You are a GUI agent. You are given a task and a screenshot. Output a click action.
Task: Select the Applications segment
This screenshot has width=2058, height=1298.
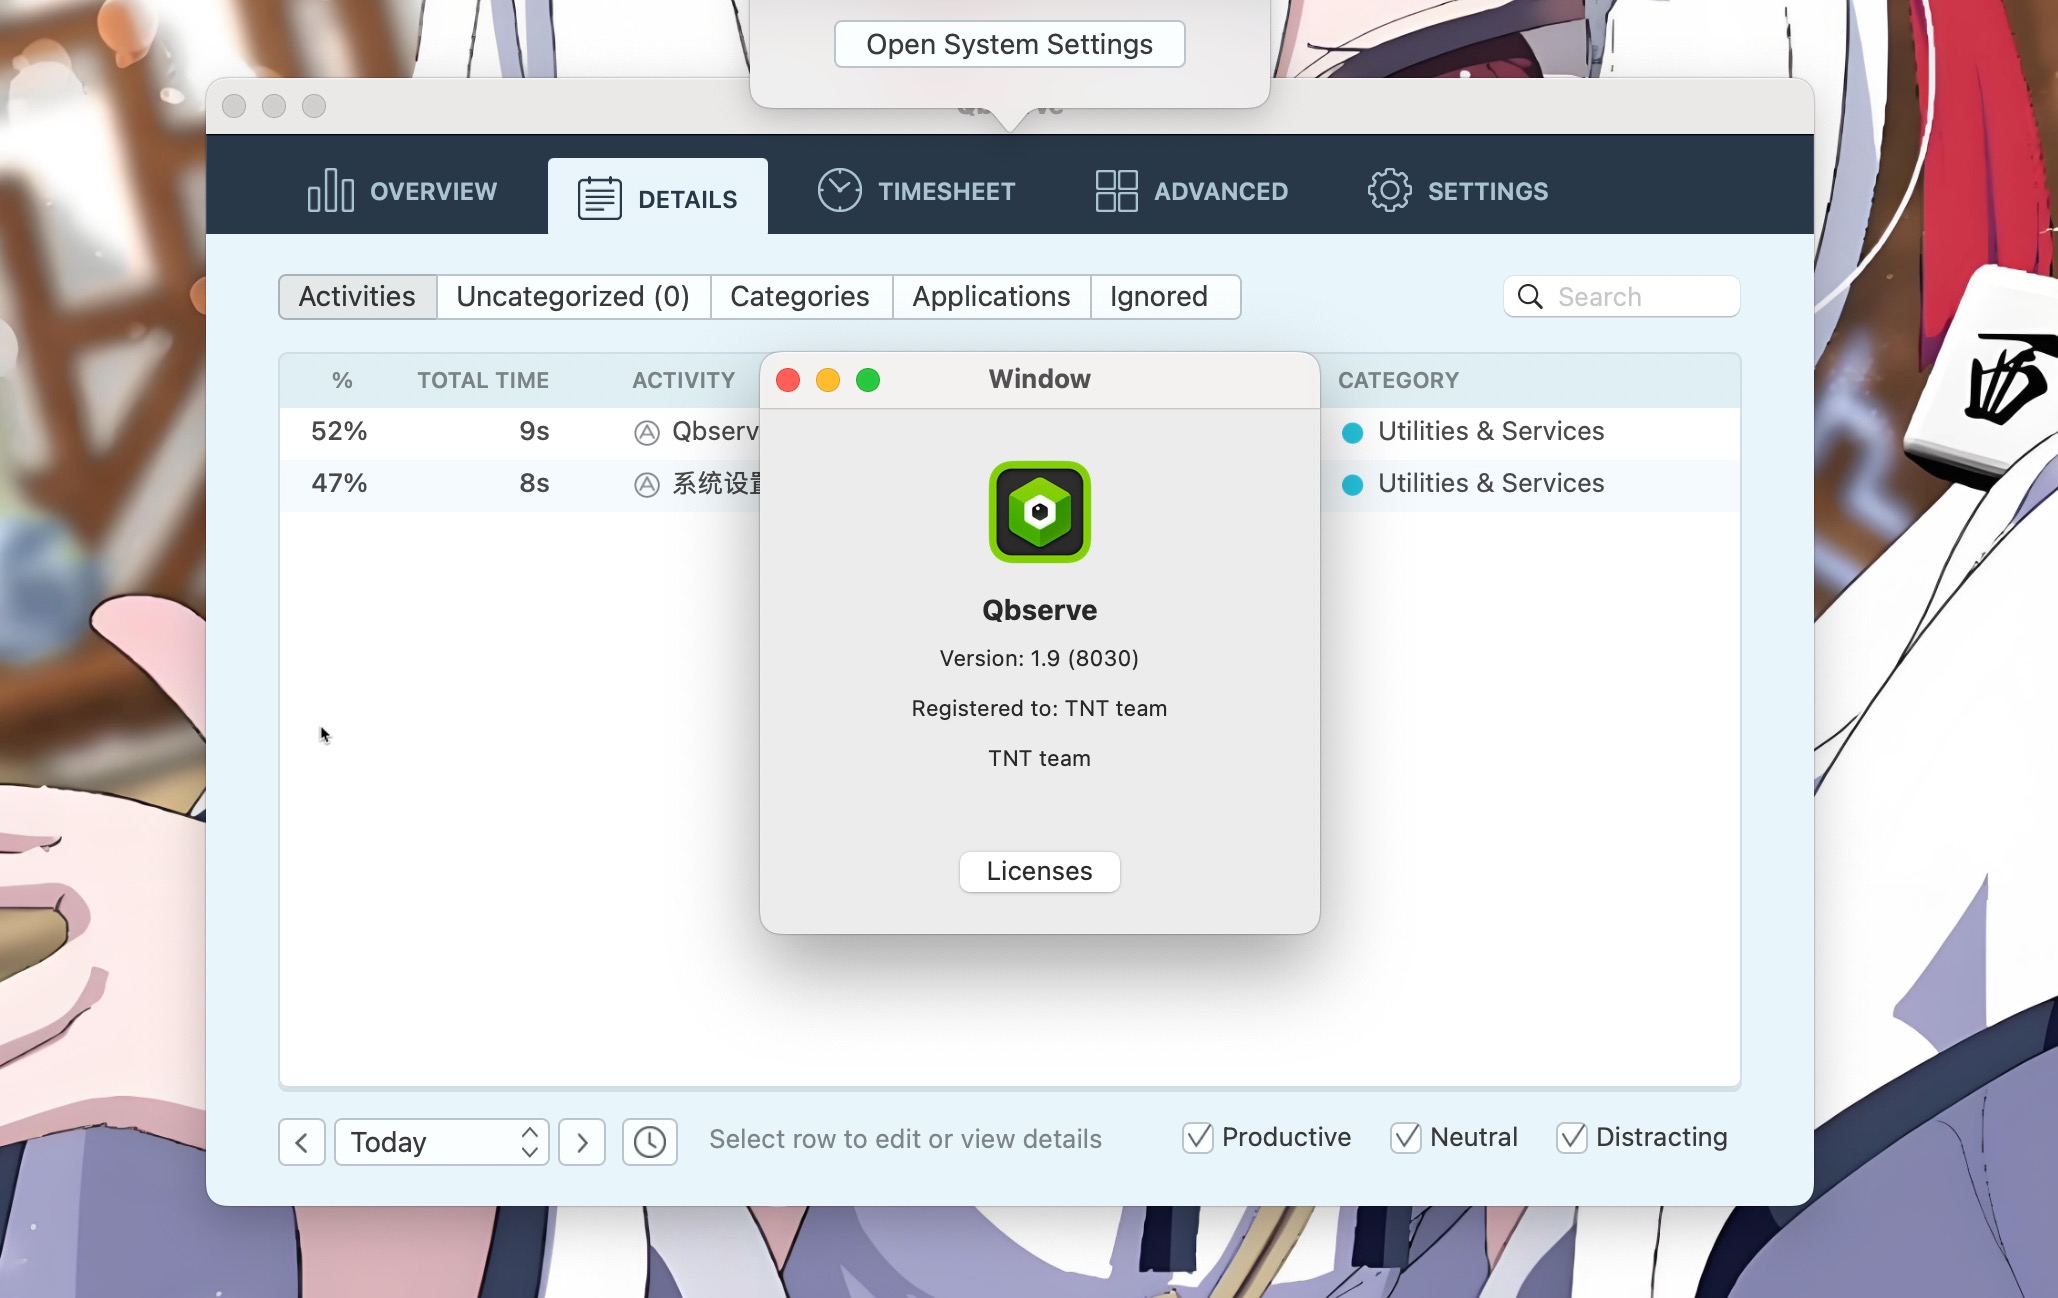(x=991, y=297)
